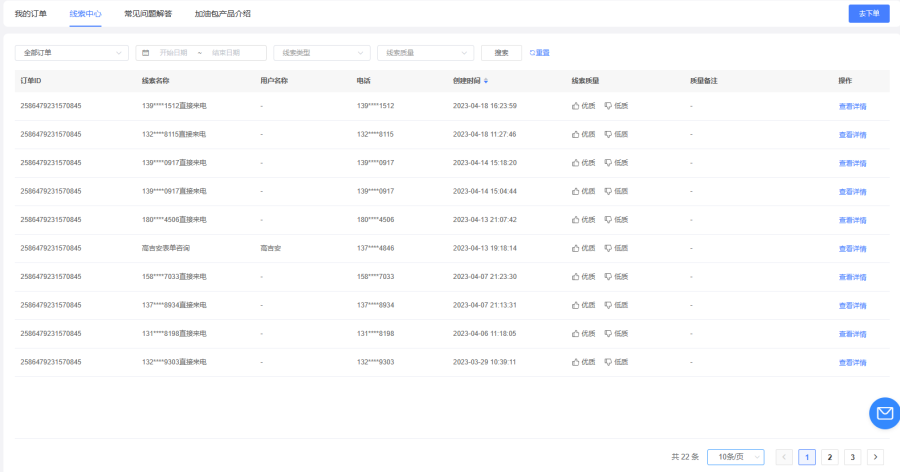
Task: Click thumbs-up icon for 131****8198 lead
Action: point(575,334)
